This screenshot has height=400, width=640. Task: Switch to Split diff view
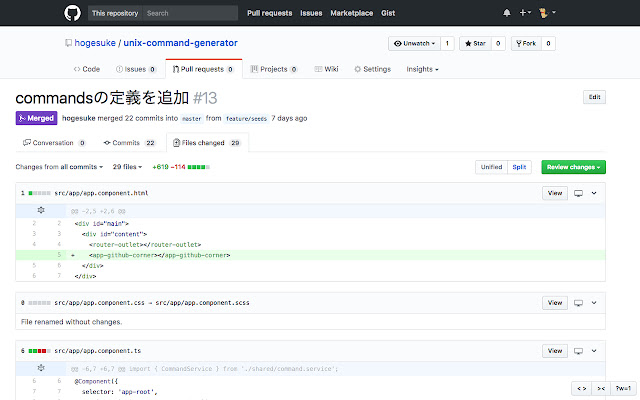pyautogui.click(x=519, y=167)
